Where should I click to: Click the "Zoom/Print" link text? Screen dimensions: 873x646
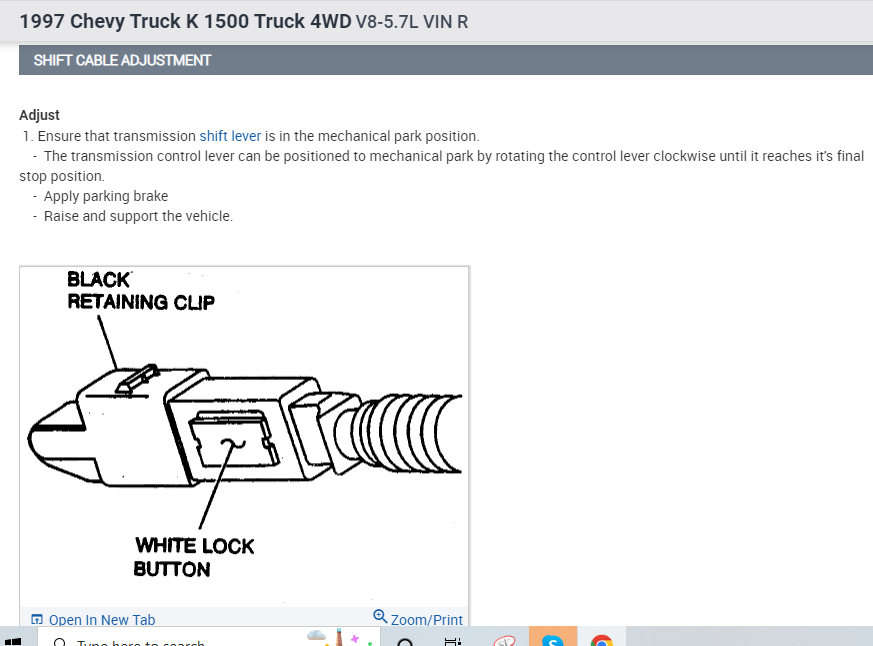pos(426,619)
